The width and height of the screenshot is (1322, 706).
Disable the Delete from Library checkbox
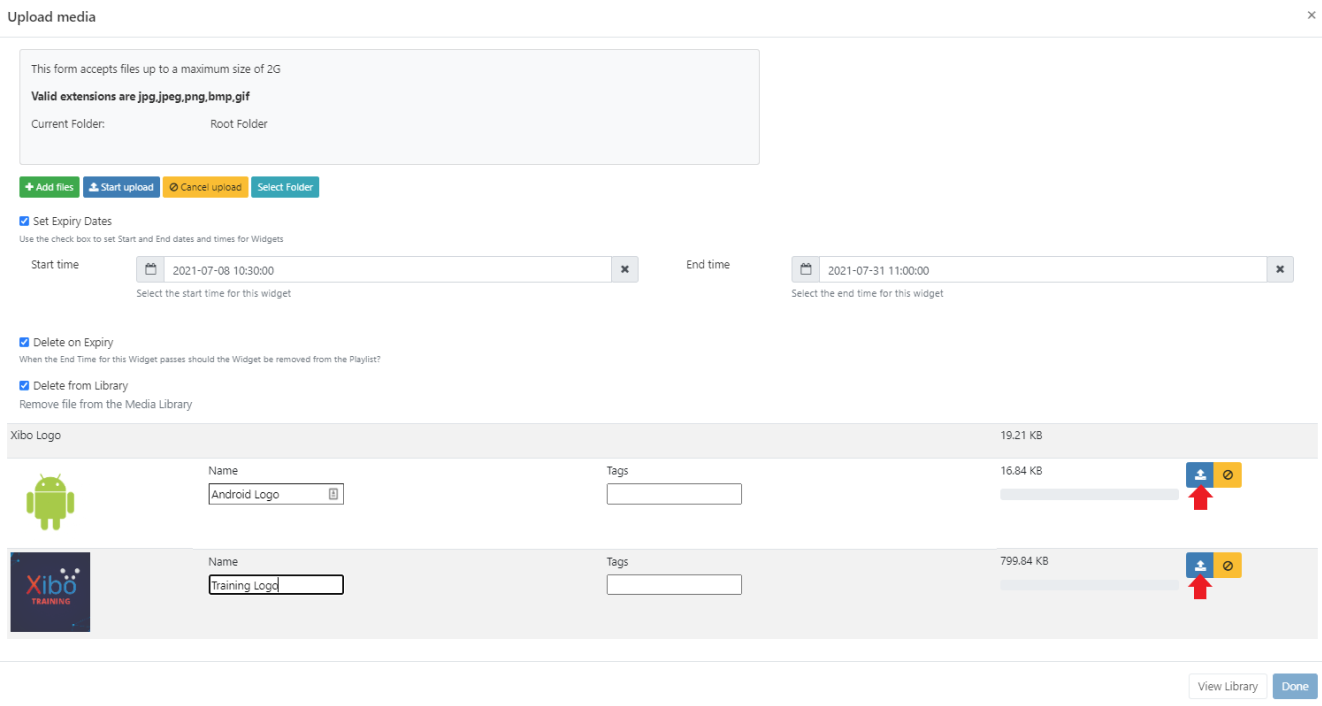(x=25, y=385)
